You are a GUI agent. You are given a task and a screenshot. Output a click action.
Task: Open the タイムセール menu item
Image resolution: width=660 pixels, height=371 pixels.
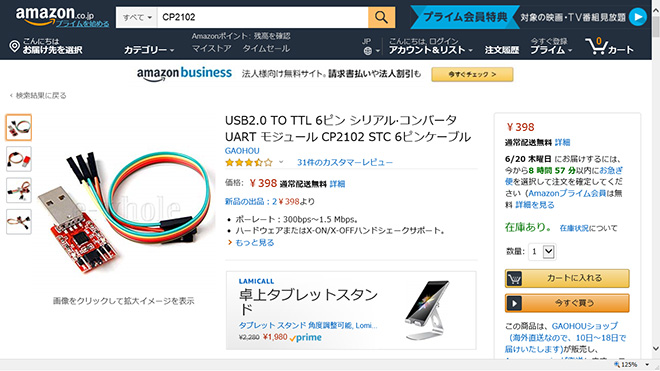[x=266, y=48]
